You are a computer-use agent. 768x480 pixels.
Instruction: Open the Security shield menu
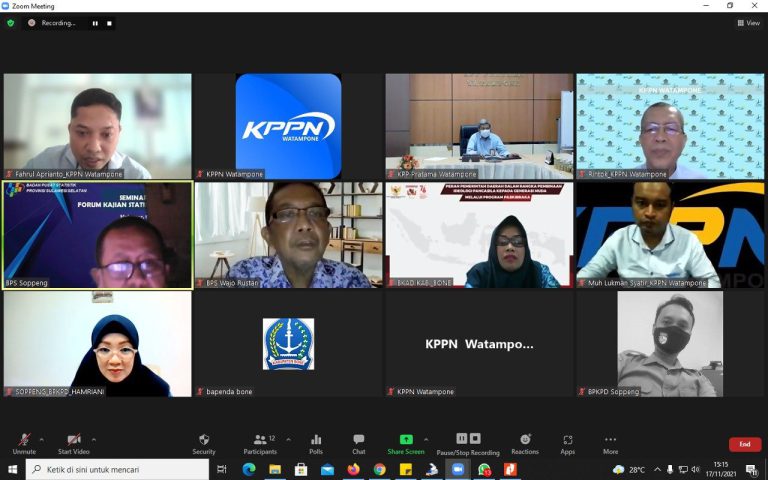click(204, 443)
